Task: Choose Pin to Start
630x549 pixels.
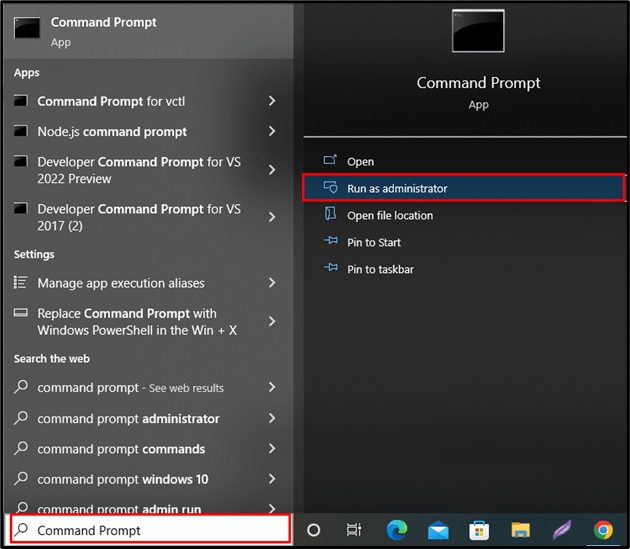Action: click(464, 242)
